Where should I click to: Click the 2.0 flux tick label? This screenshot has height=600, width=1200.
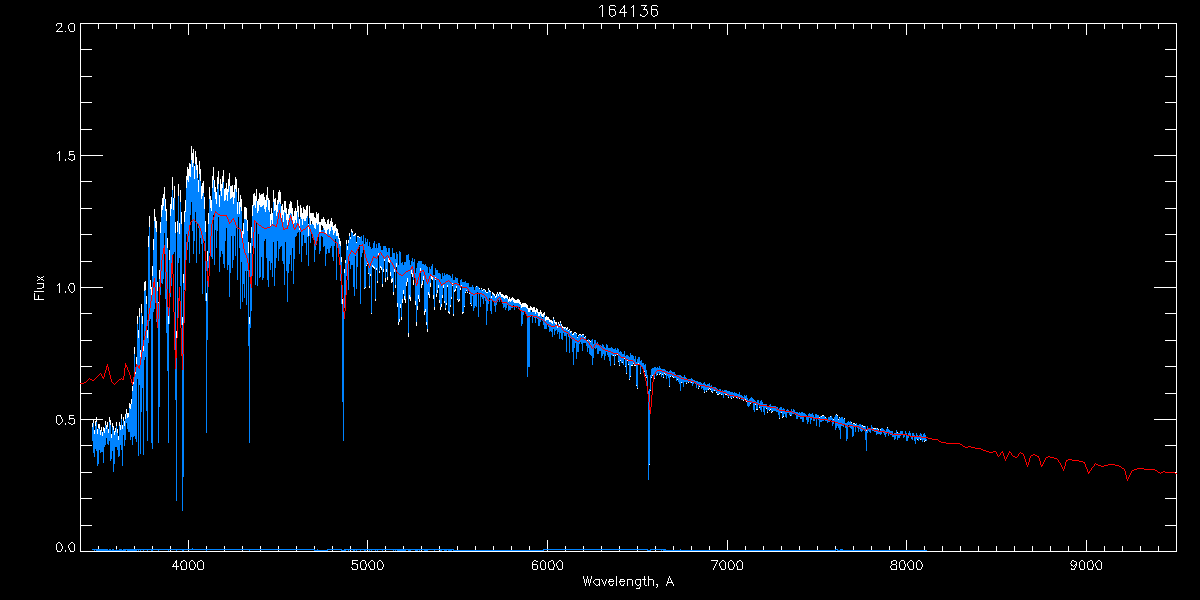click(x=64, y=27)
